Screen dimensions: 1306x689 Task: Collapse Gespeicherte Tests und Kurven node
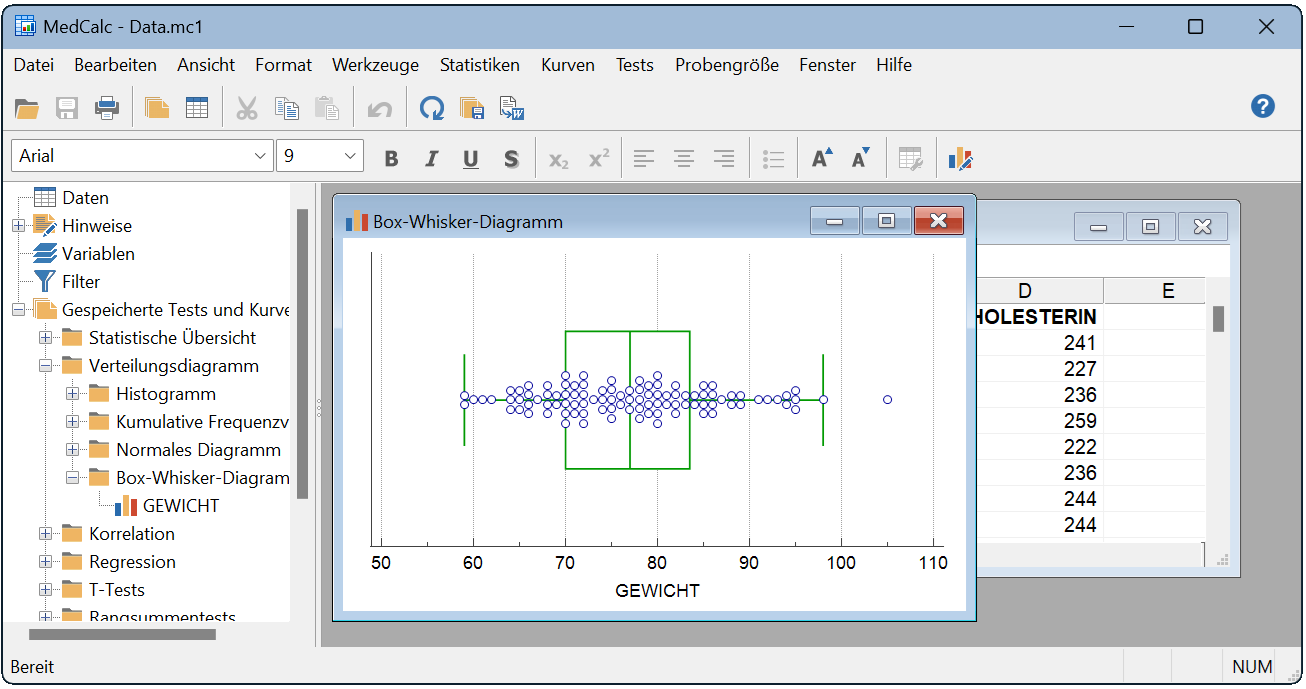19,310
